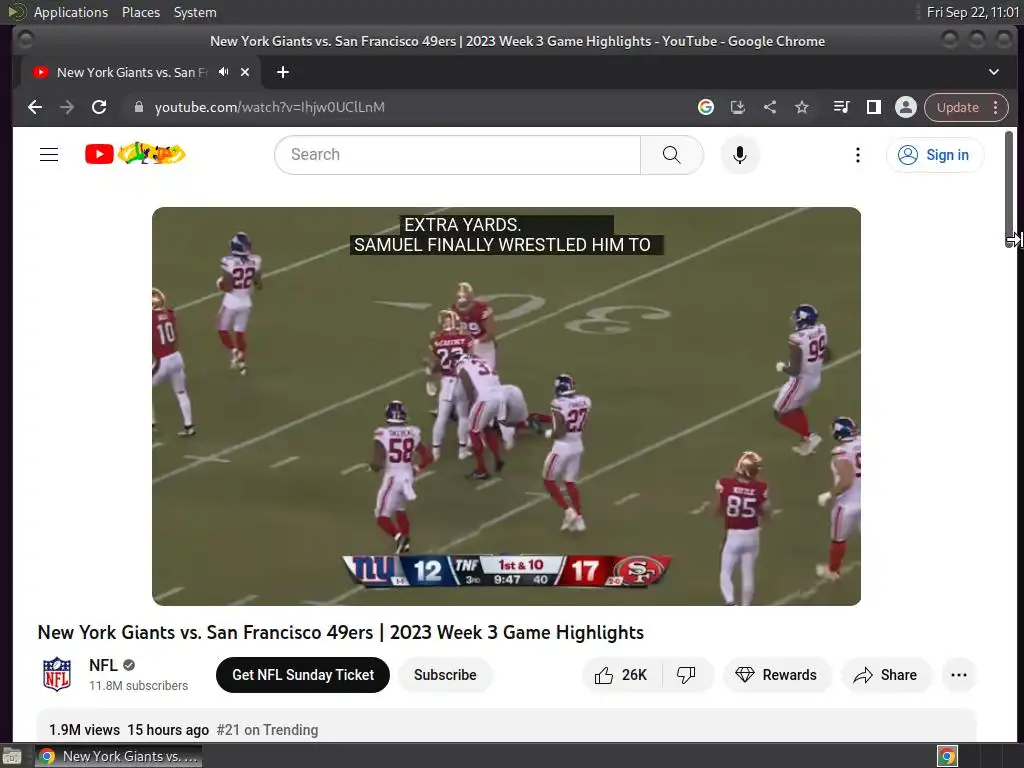Open the NFL channel avatar

[57, 674]
